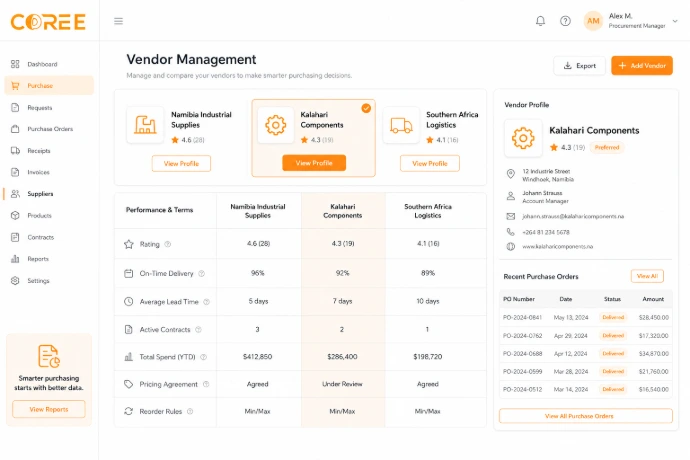View Profile for Southern Africa Logistics
690x460 pixels.
pyautogui.click(x=430, y=163)
